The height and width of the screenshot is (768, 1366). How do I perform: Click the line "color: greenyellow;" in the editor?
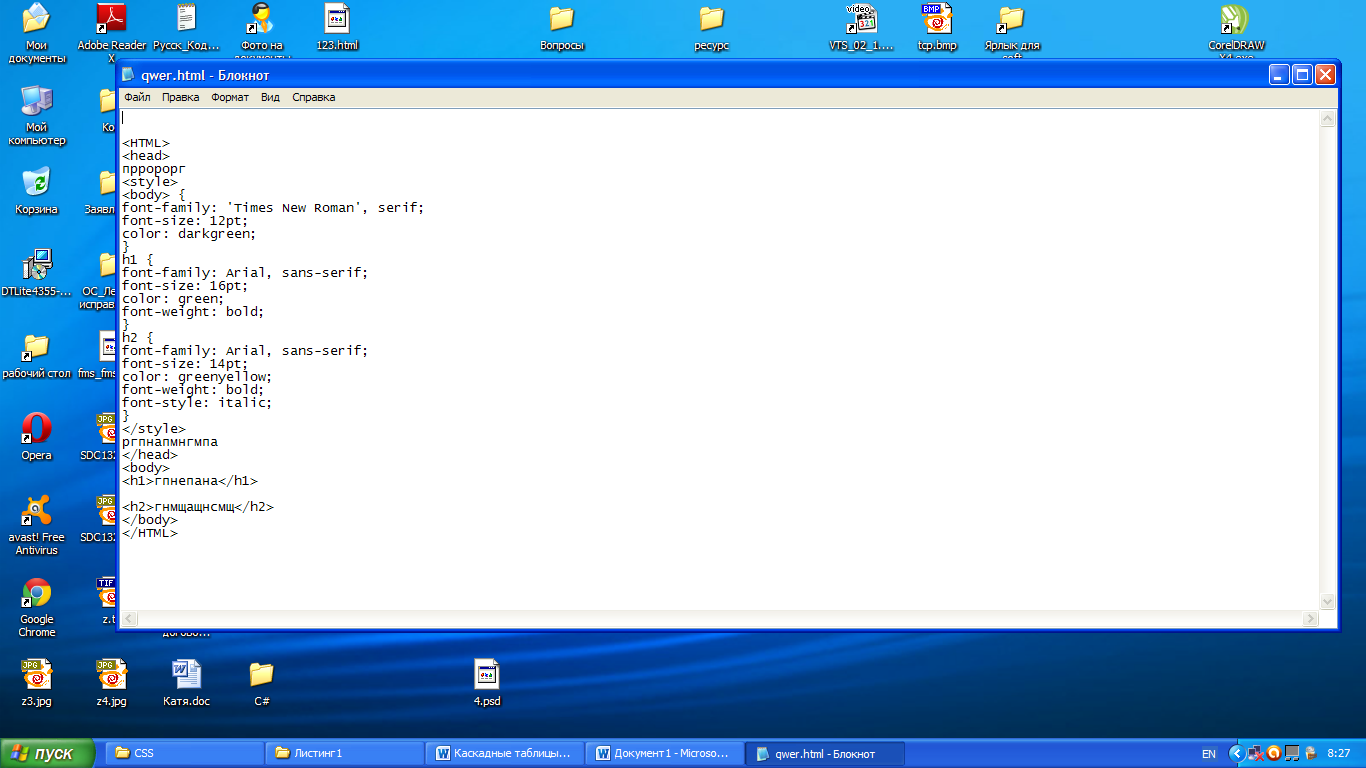(x=197, y=377)
